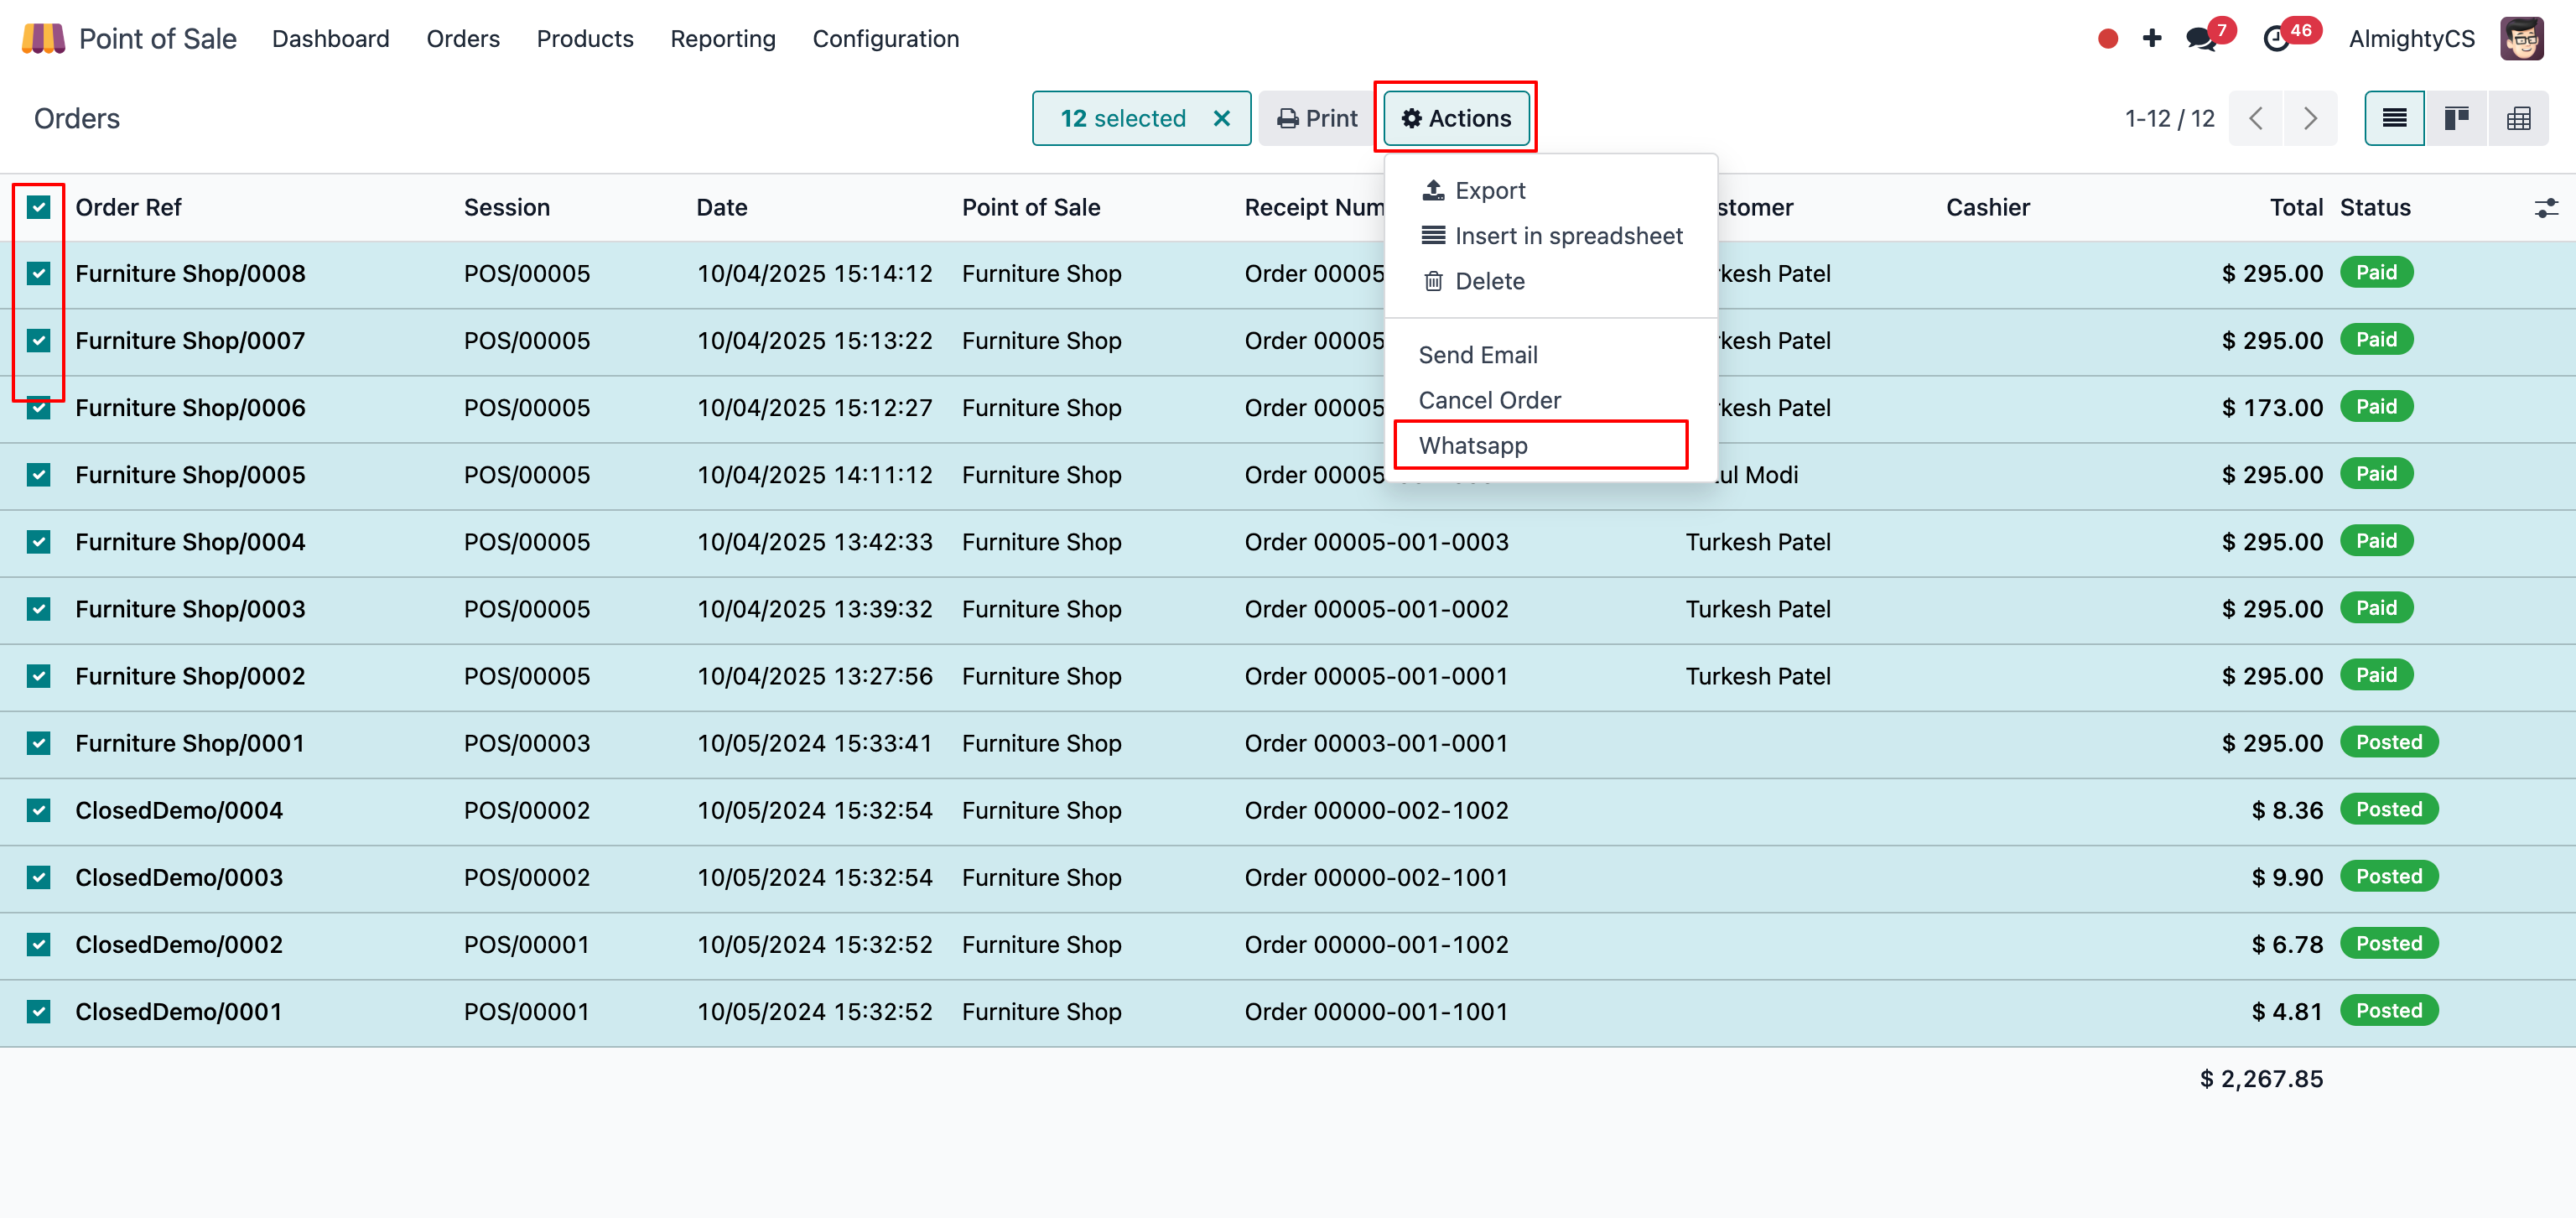Open the Actions dropdown button
Screen dimensions: 2576x1218
click(1456, 119)
